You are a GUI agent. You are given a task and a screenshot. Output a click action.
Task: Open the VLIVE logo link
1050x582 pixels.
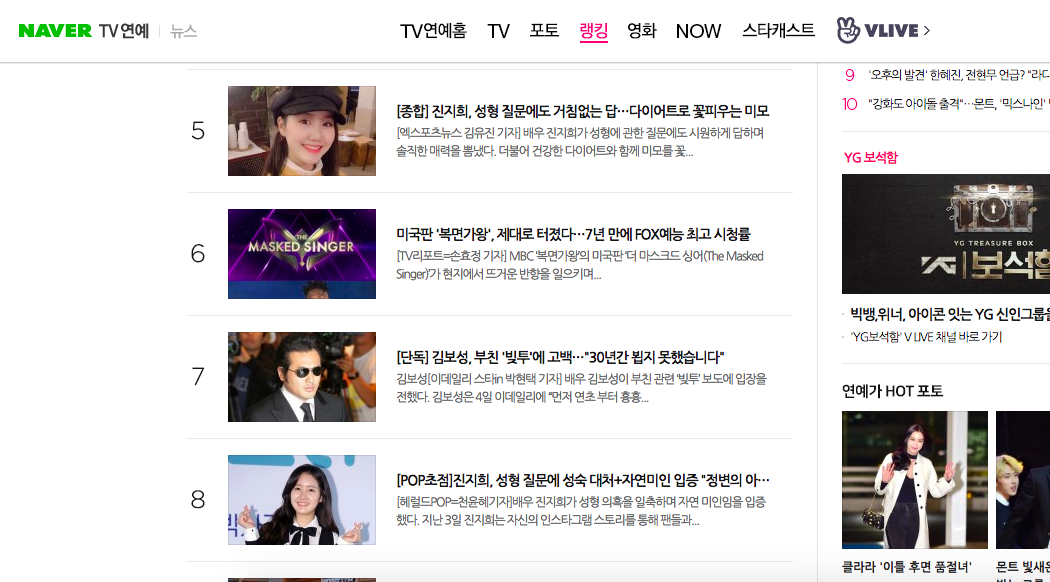click(877, 30)
